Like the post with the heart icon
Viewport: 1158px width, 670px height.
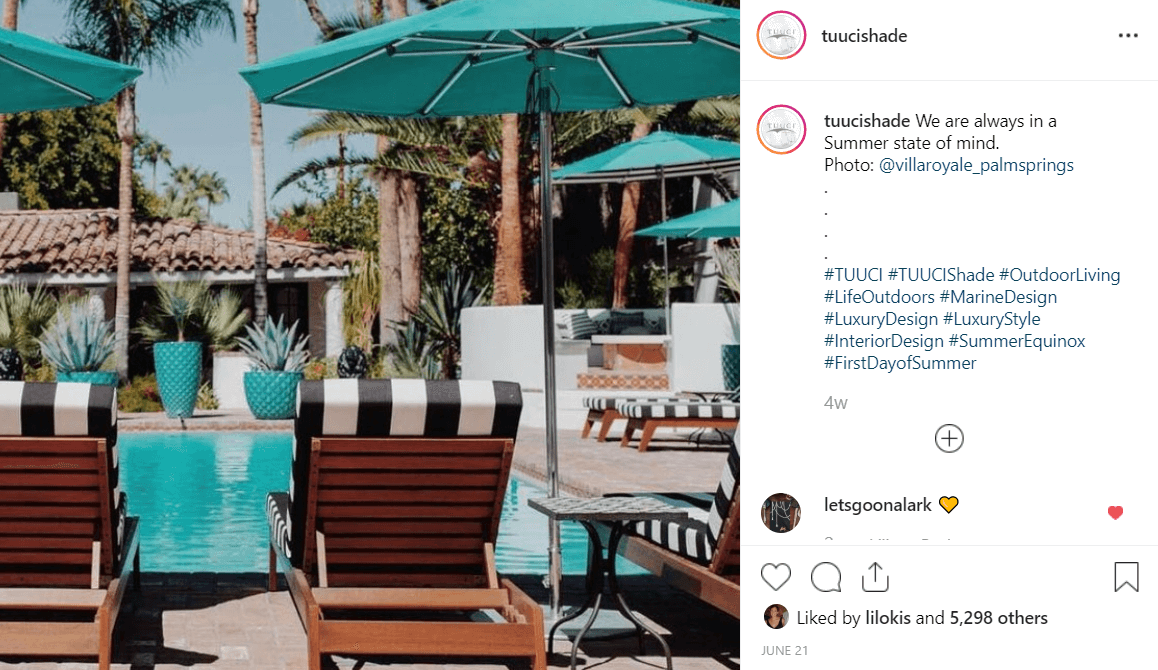tap(775, 577)
